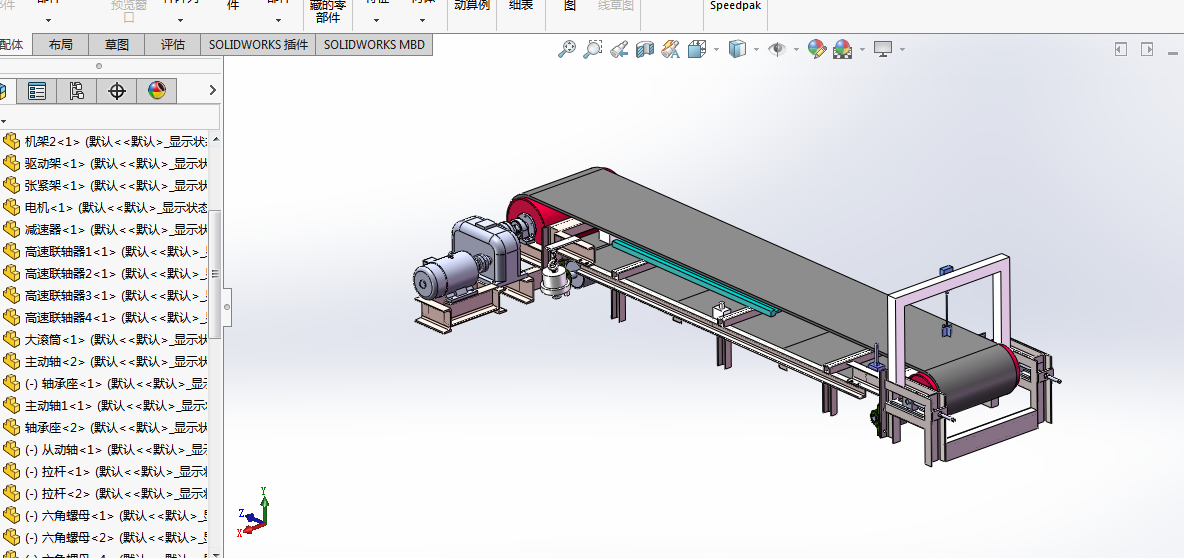Click the tree filter input field
This screenshot has width=1184, height=558.
click(x=109, y=118)
